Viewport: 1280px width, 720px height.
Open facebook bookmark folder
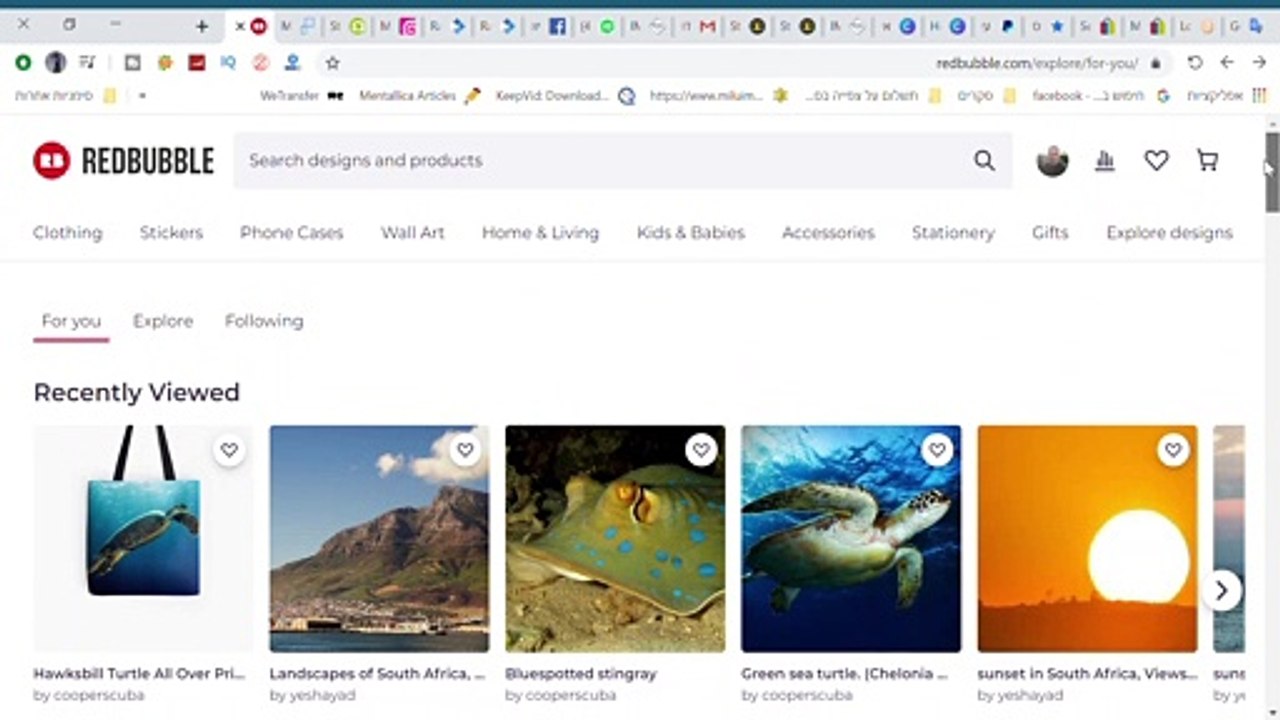point(1100,96)
